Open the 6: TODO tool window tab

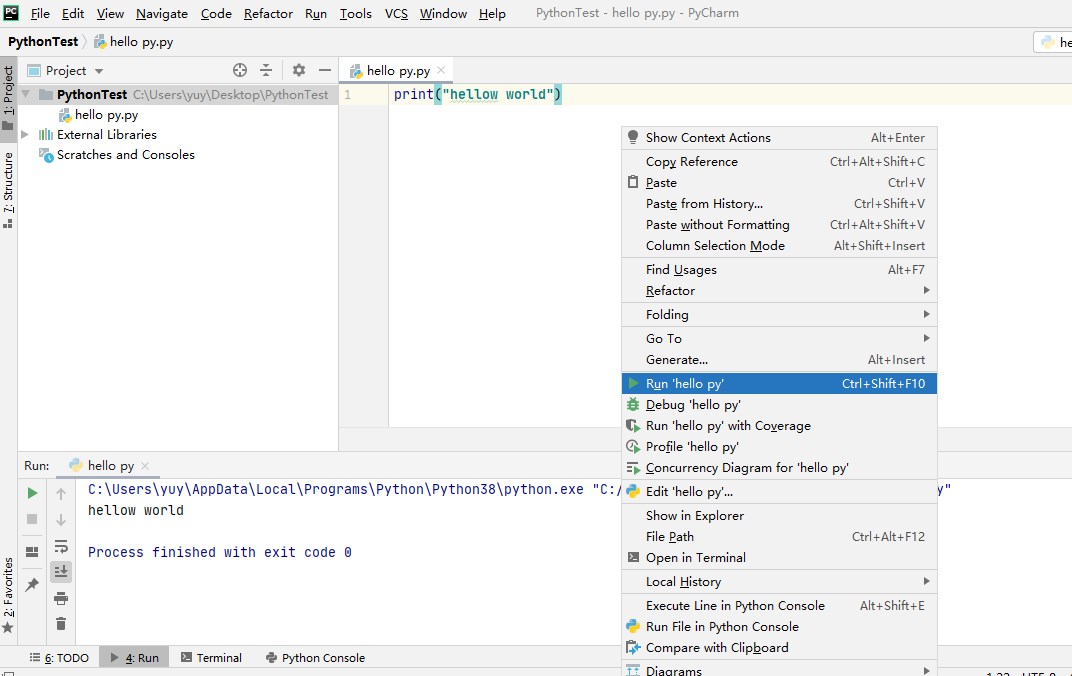[x=59, y=658]
